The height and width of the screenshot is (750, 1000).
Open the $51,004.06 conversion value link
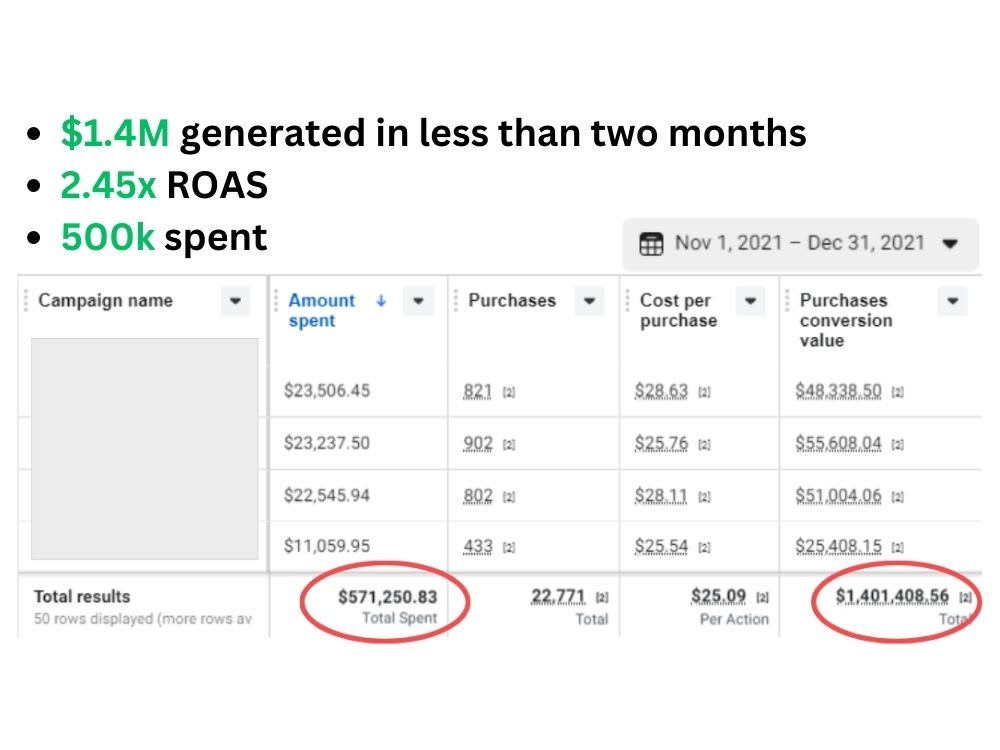(838, 496)
